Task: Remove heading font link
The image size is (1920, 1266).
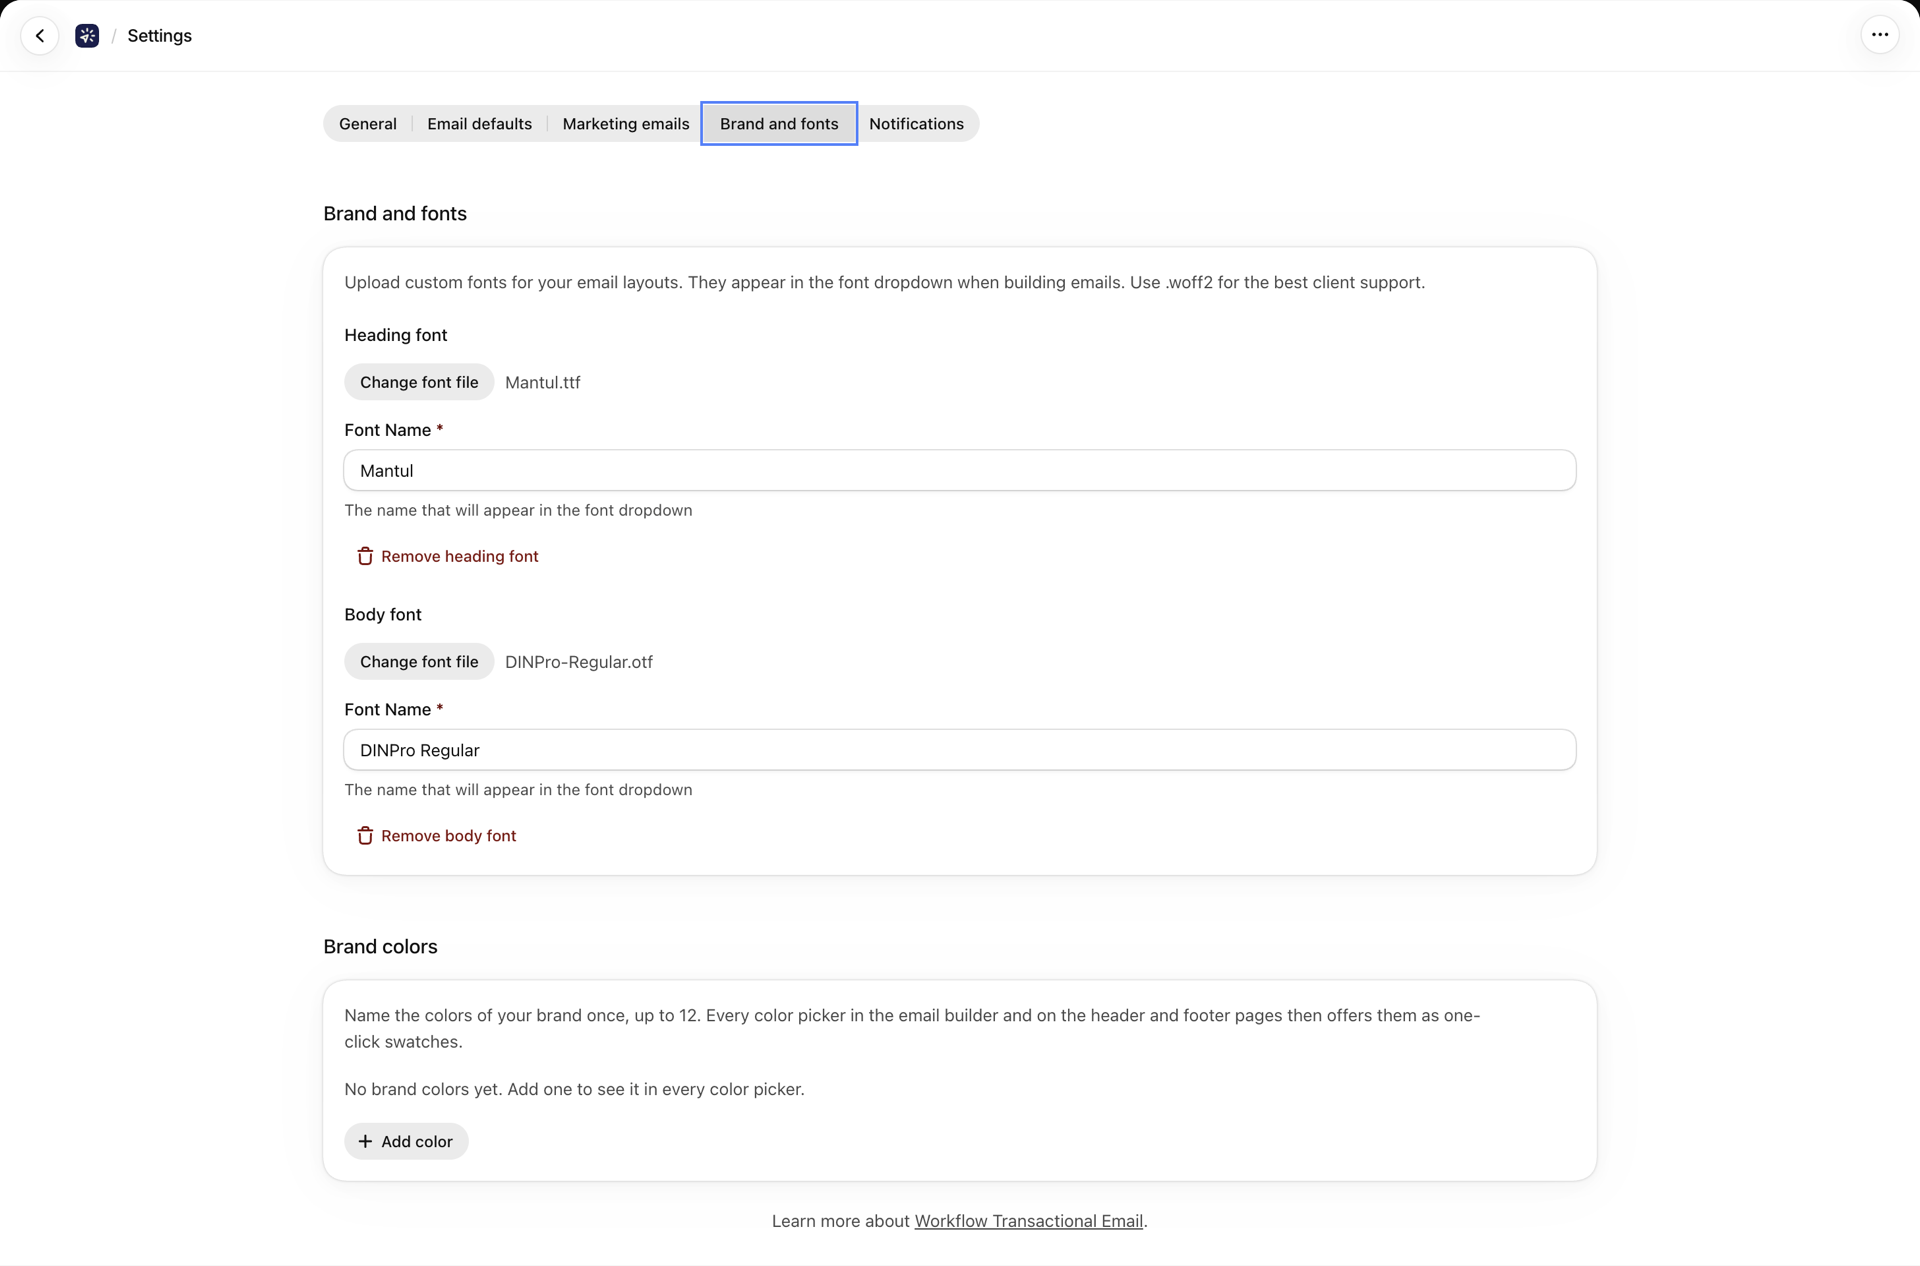Action: click(x=447, y=556)
